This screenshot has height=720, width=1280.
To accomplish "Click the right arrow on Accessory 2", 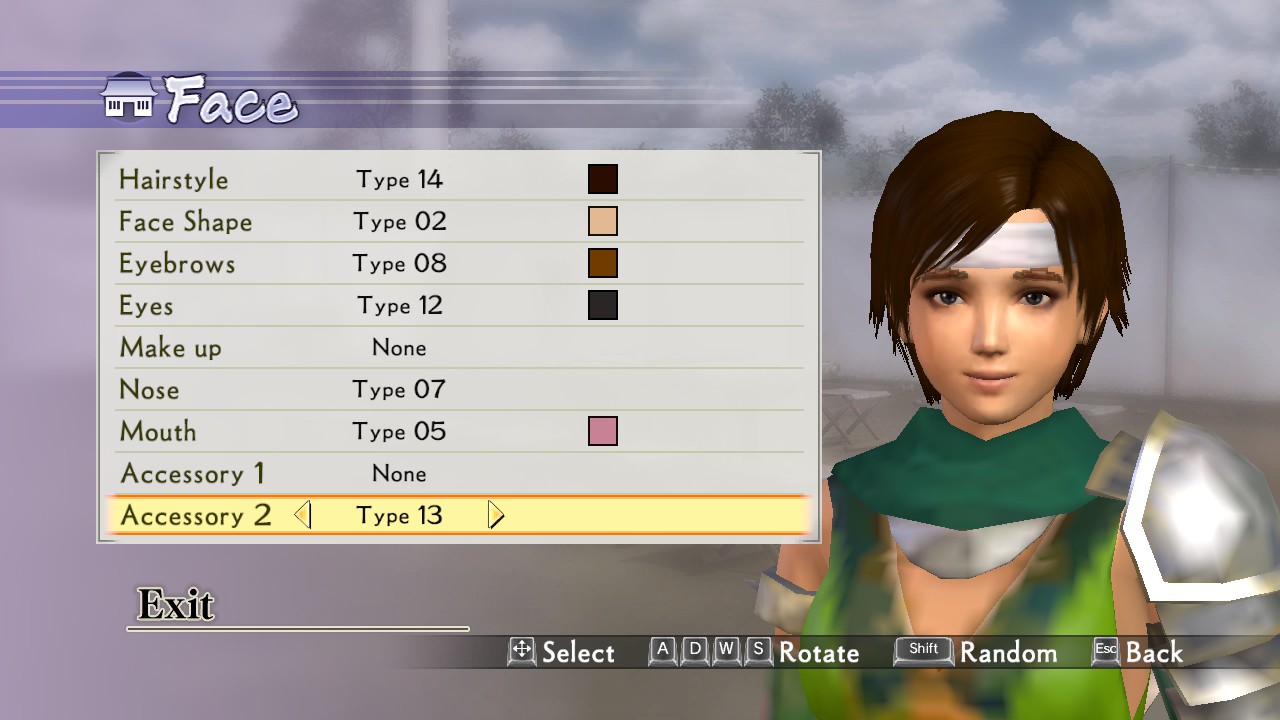I will 496,515.
